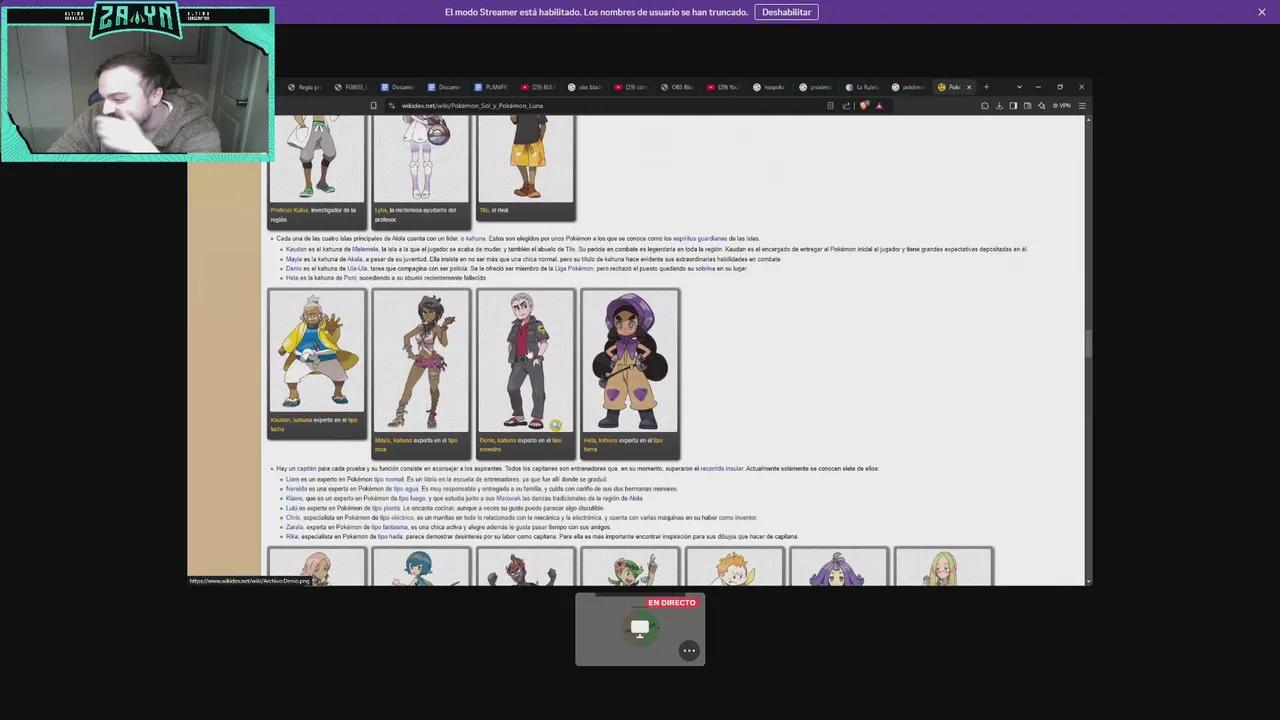Click the reader mode icon in address bar
This screenshot has height=720, width=1280.
[x=830, y=105]
